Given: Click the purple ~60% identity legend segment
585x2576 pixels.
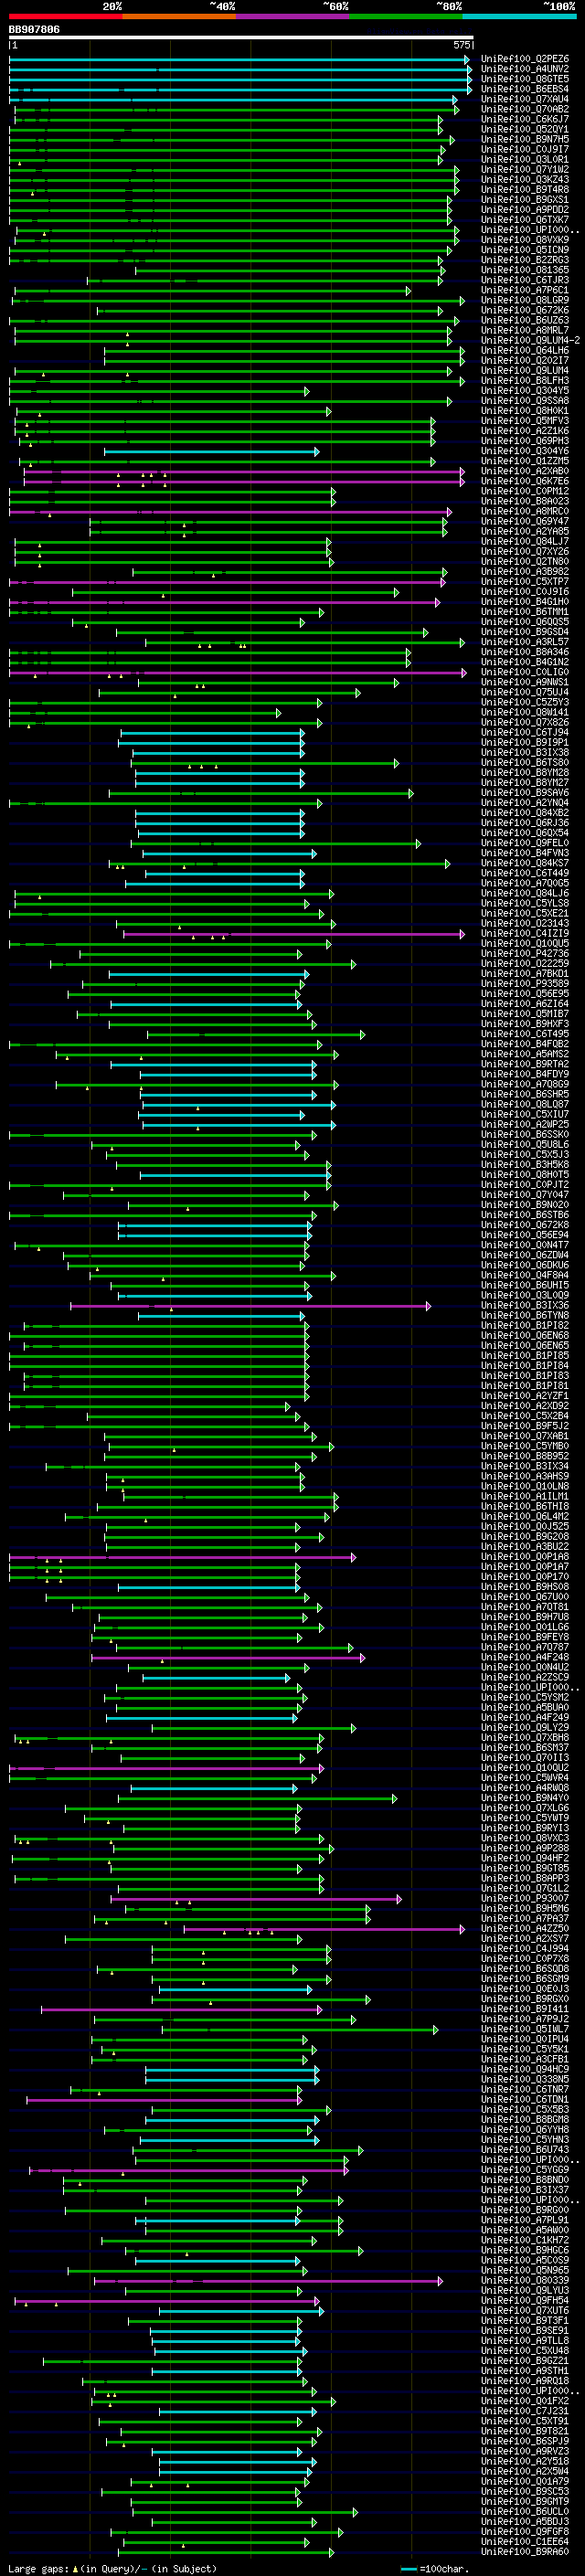Looking at the screenshot, I should [292, 16].
